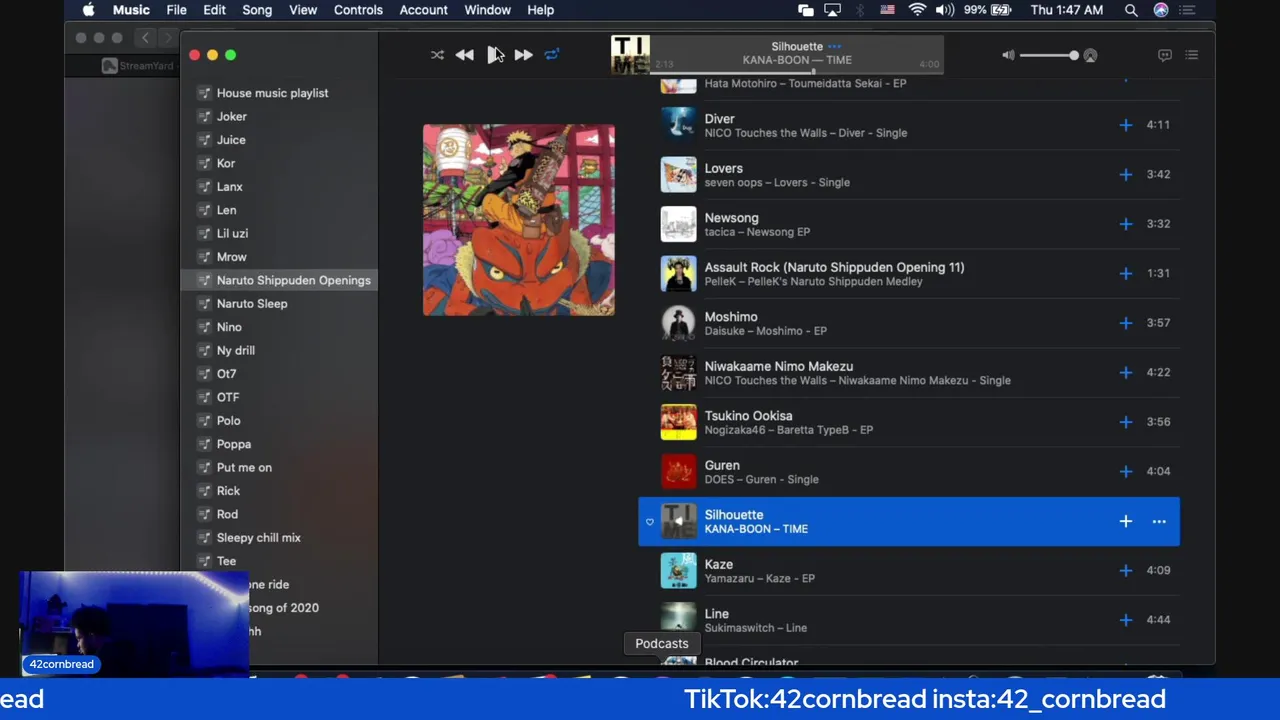Open the Naruto playlist cover art
This screenshot has height=720, width=1280.
(518, 220)
